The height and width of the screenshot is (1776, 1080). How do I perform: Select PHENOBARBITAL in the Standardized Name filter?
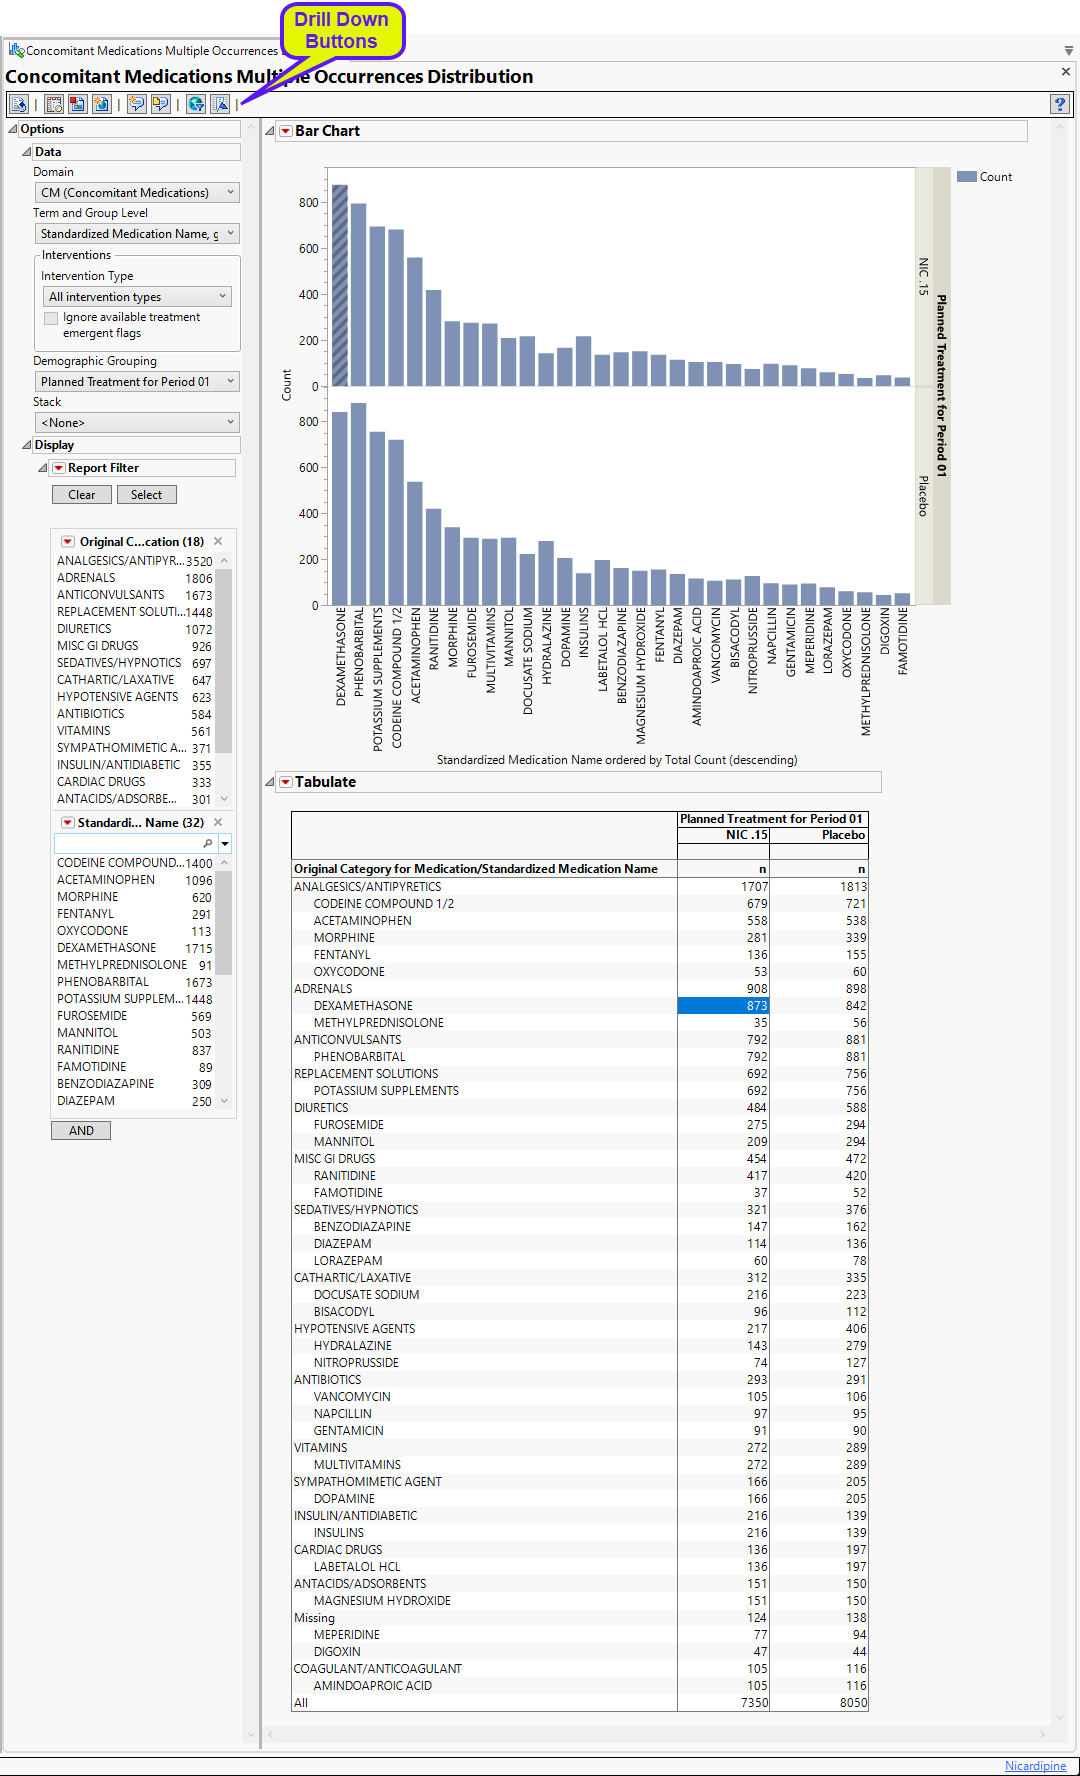(134, 982)
